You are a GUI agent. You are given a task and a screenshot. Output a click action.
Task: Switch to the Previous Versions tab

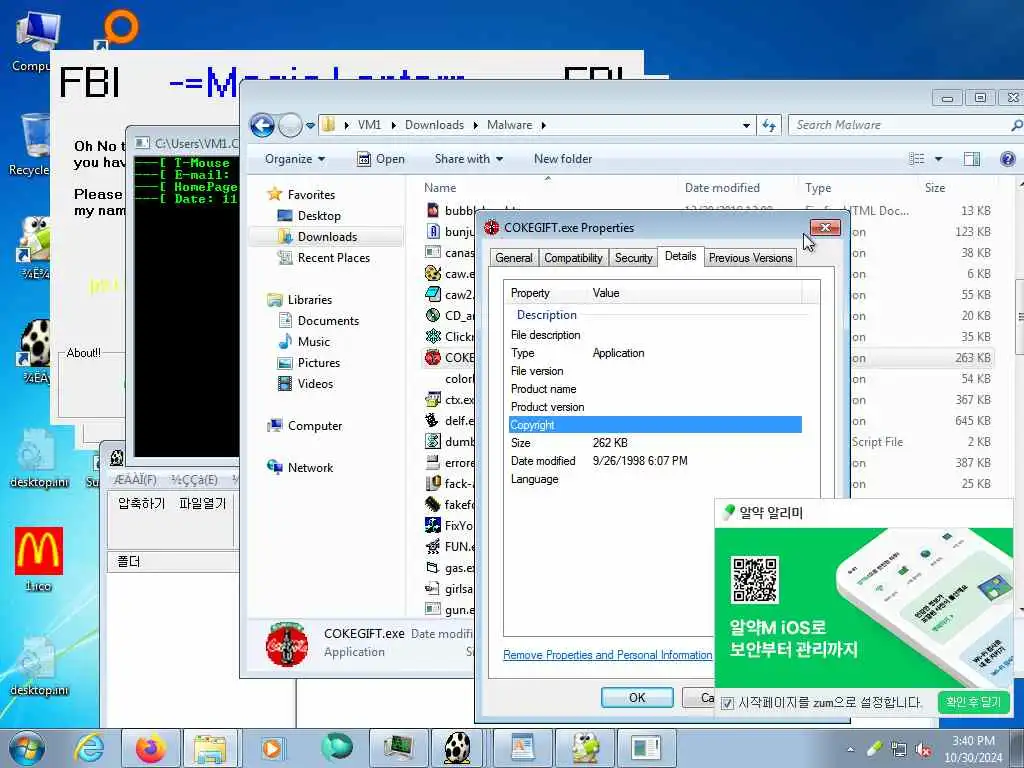pos(750,258)
